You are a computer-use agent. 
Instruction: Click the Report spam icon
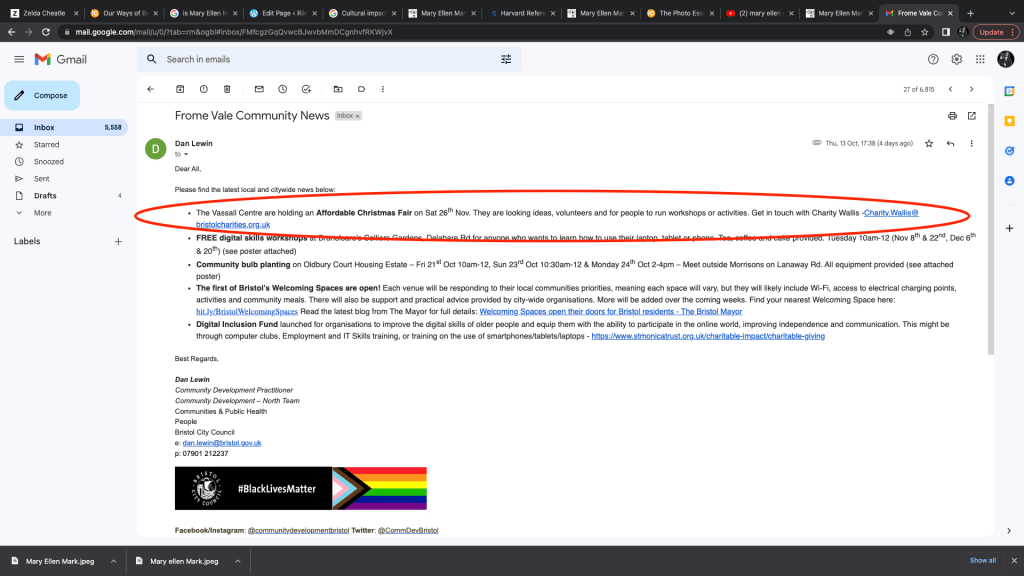point(204,89)
